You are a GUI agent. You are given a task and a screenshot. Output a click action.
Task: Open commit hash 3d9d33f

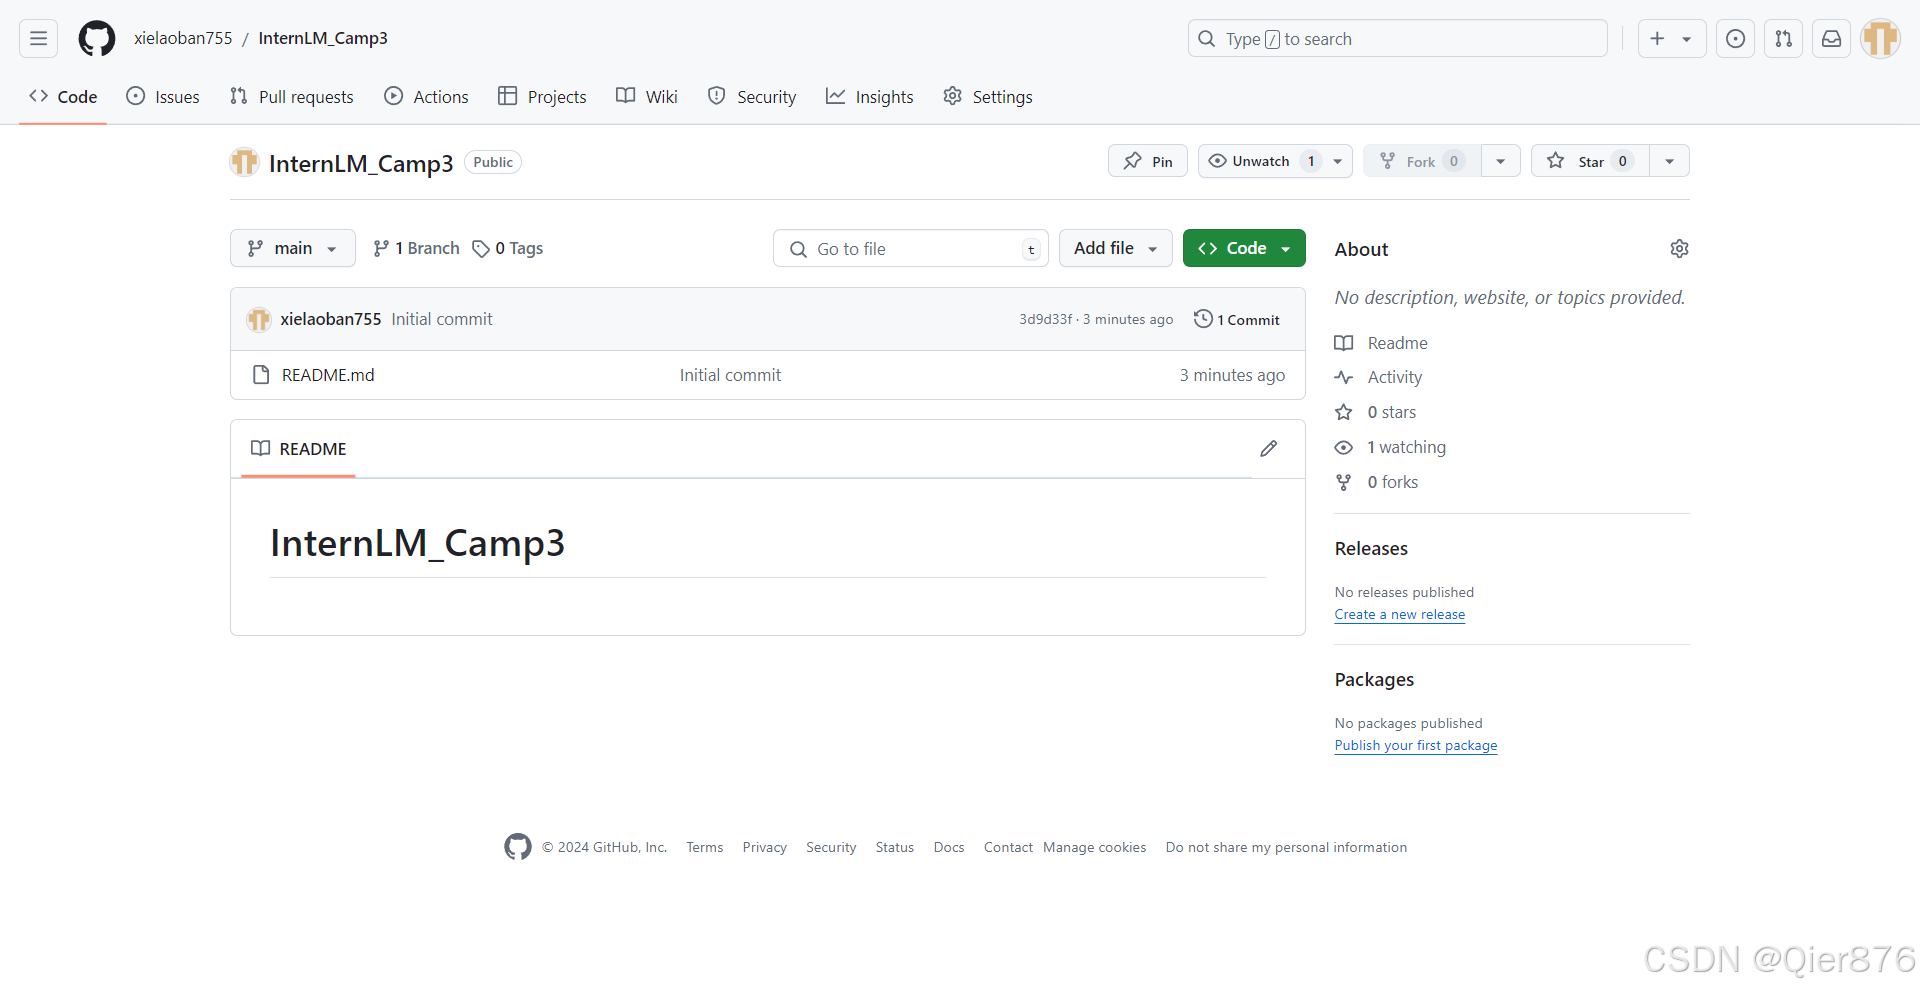(x=1045, y=319)
